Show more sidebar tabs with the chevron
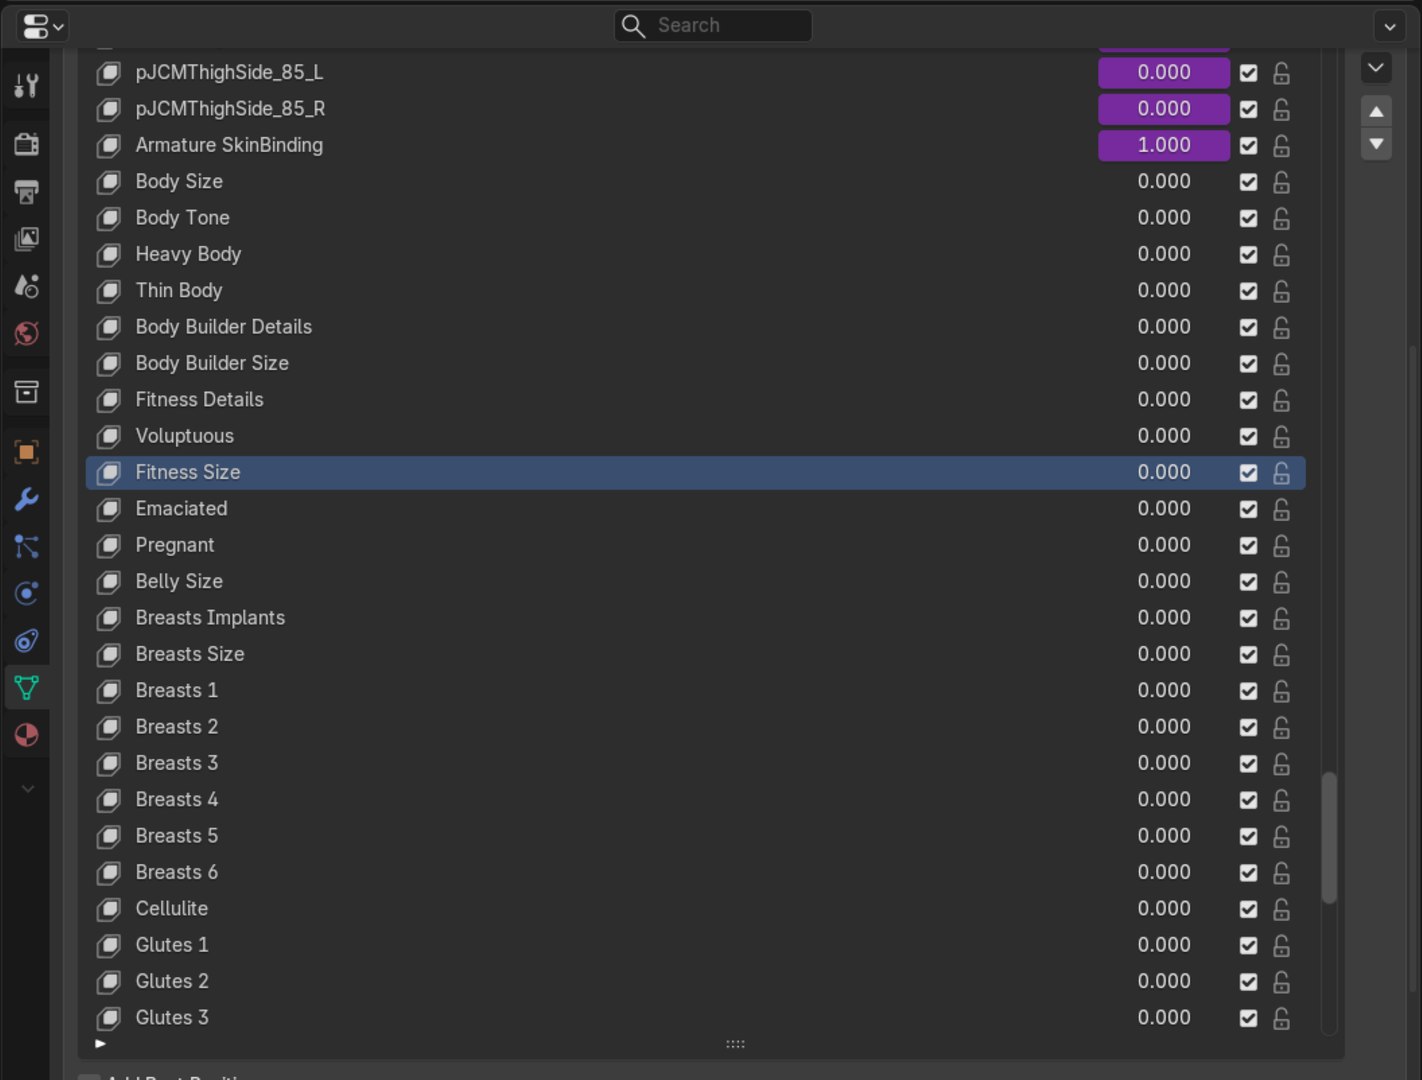This screenshot has height=1080, width=1422. pyautogui.click(x=27, y=789)
